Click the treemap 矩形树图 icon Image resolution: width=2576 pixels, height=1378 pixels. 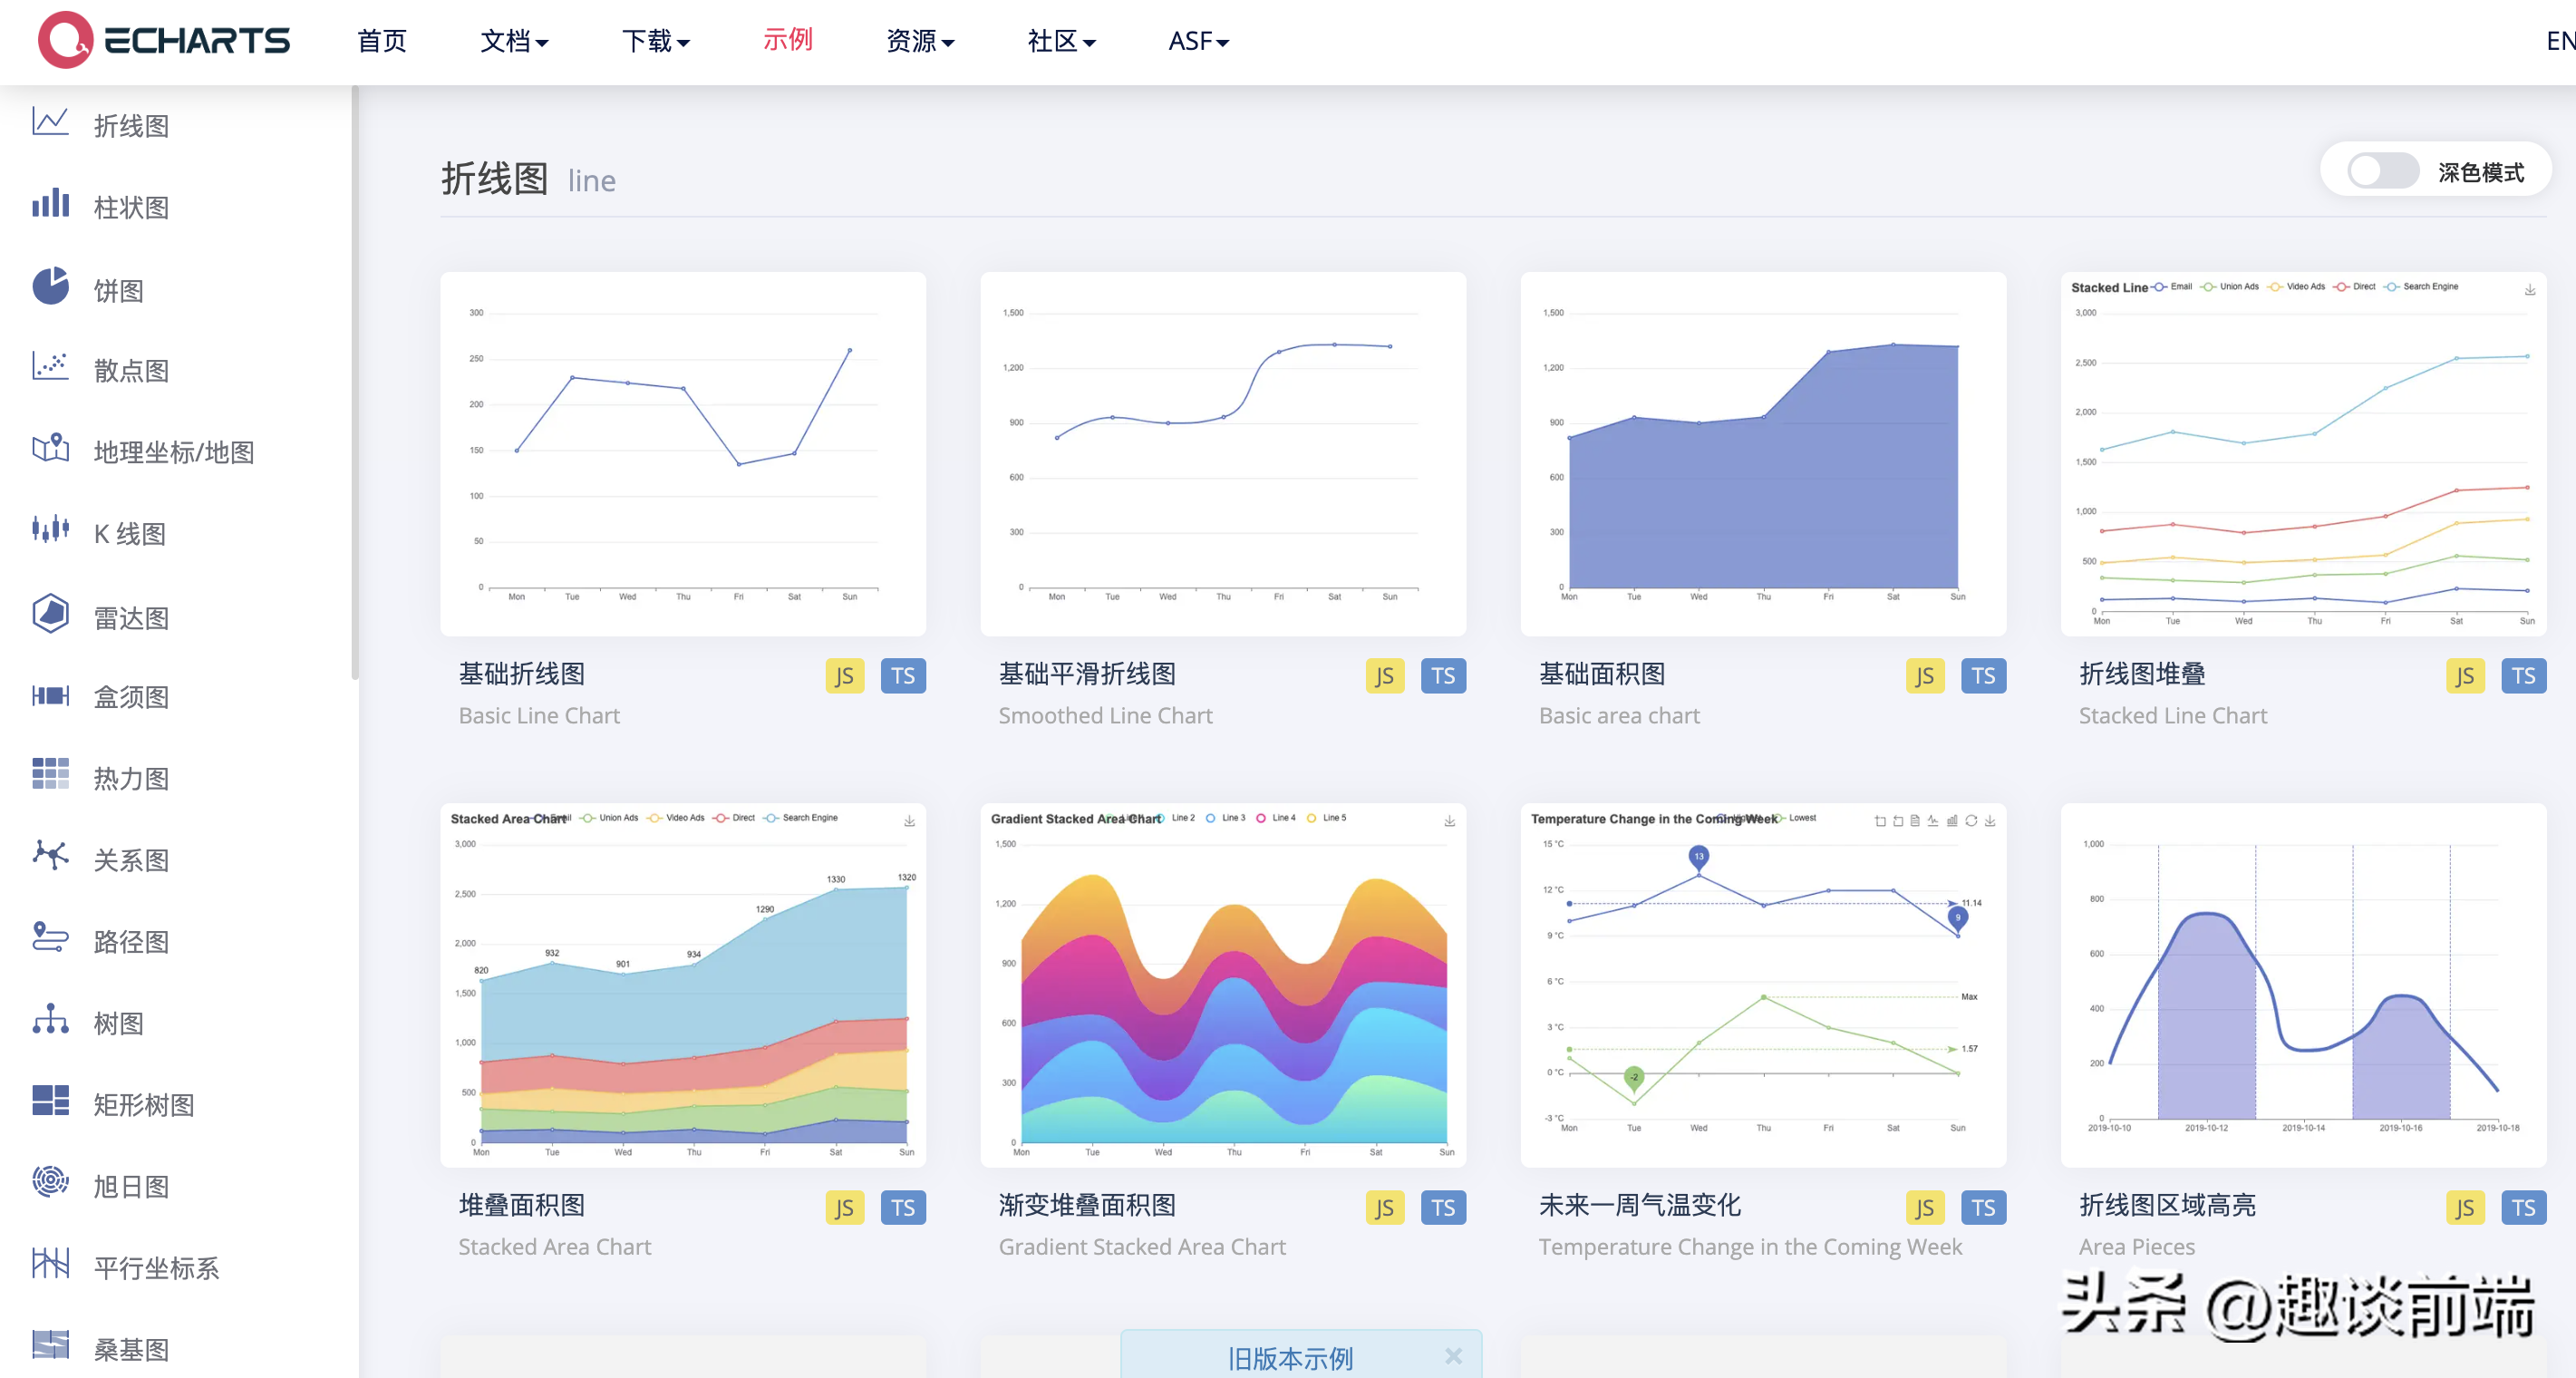50,1101
